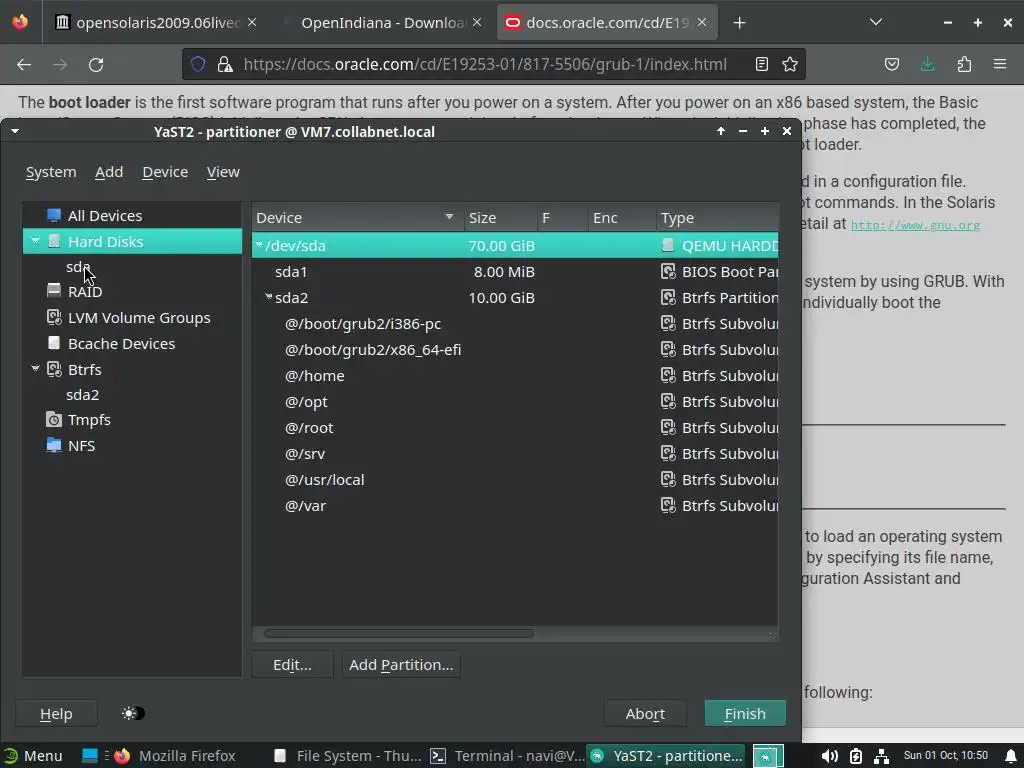Click the Tmpfs clock icon

pos(54,420)
